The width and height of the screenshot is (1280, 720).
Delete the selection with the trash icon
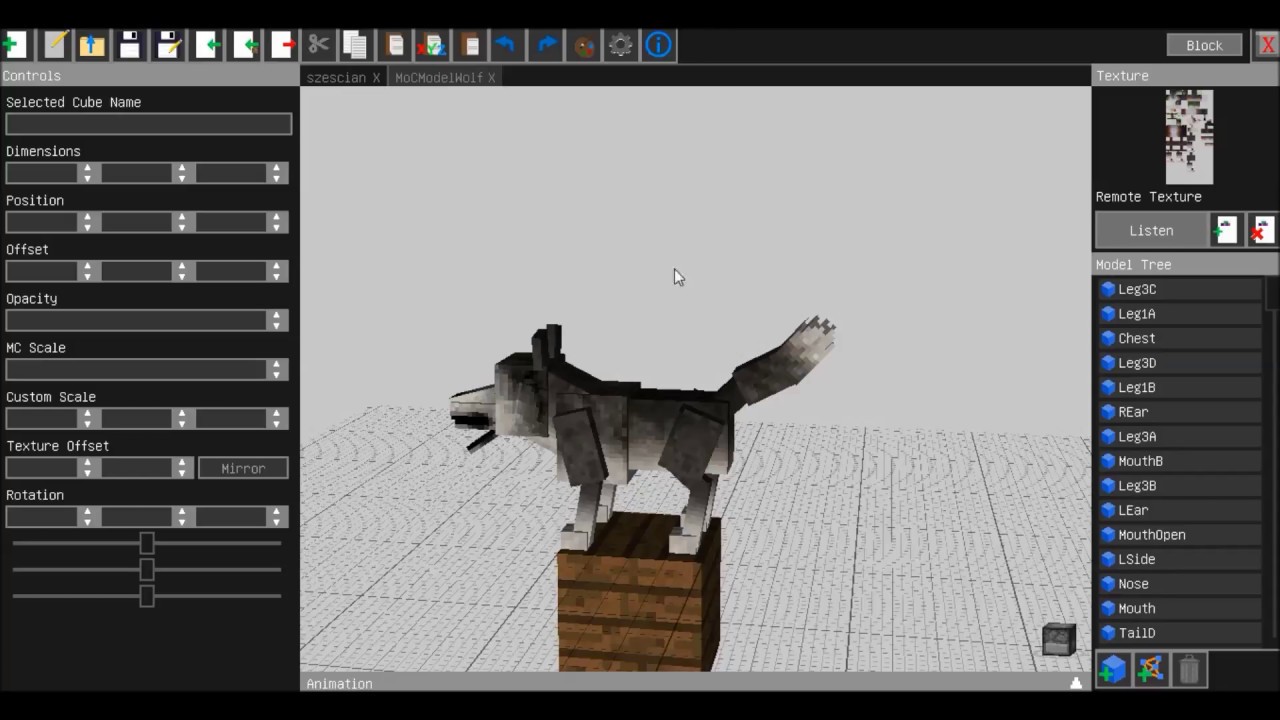(x=1189, y=669)
